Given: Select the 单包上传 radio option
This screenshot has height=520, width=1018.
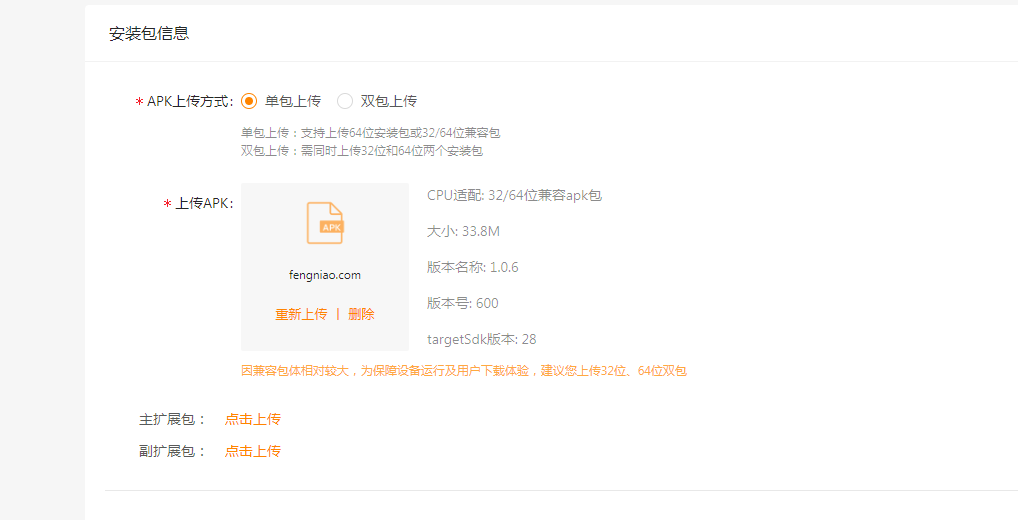Looking at the screenshot, I should pos(249,101).
